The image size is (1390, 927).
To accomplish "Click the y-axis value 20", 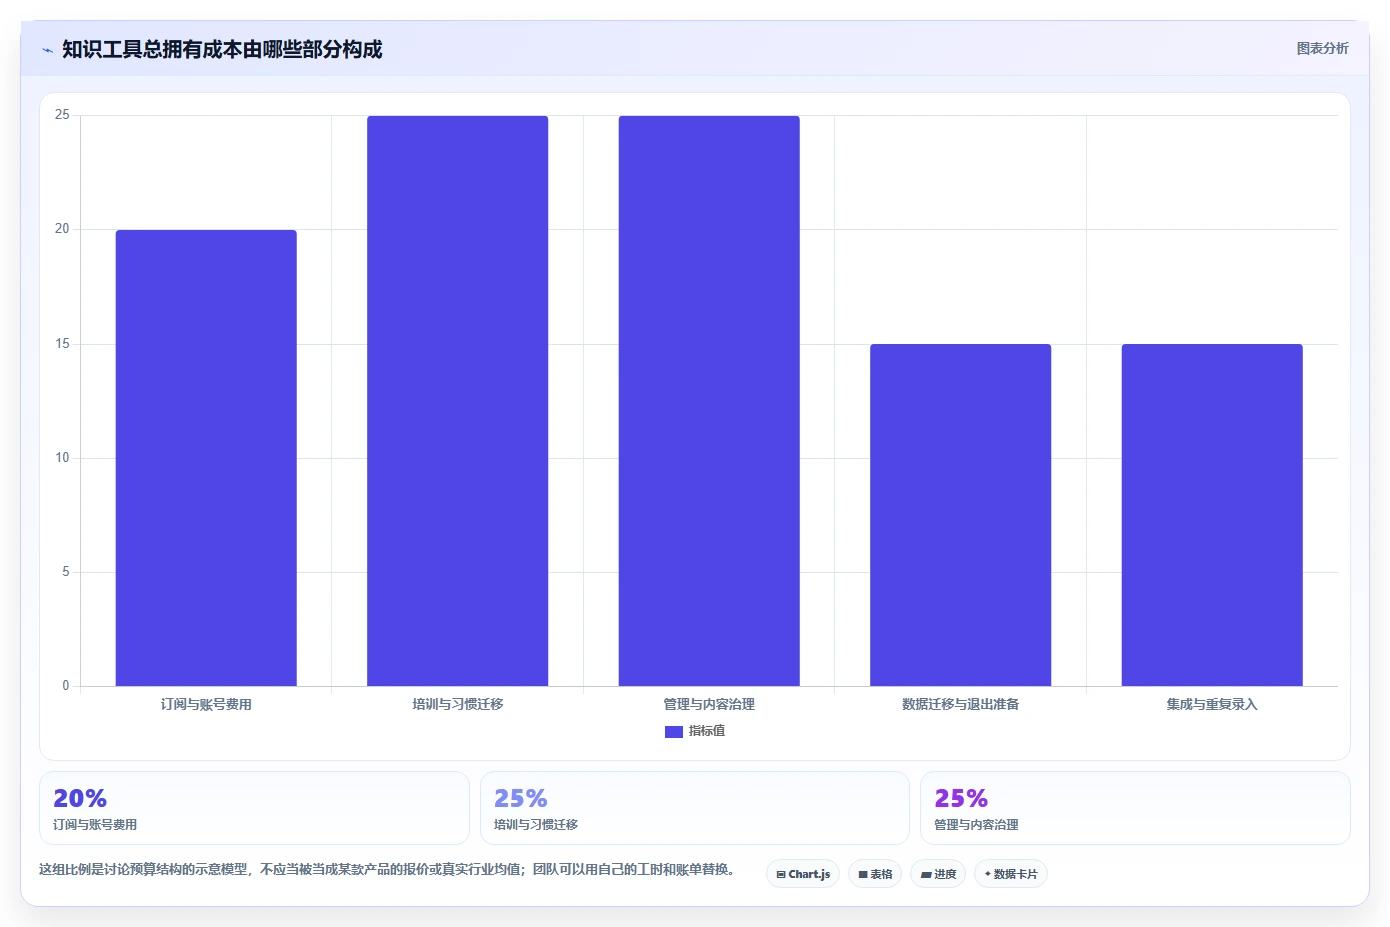I will [x=62, y=229].
